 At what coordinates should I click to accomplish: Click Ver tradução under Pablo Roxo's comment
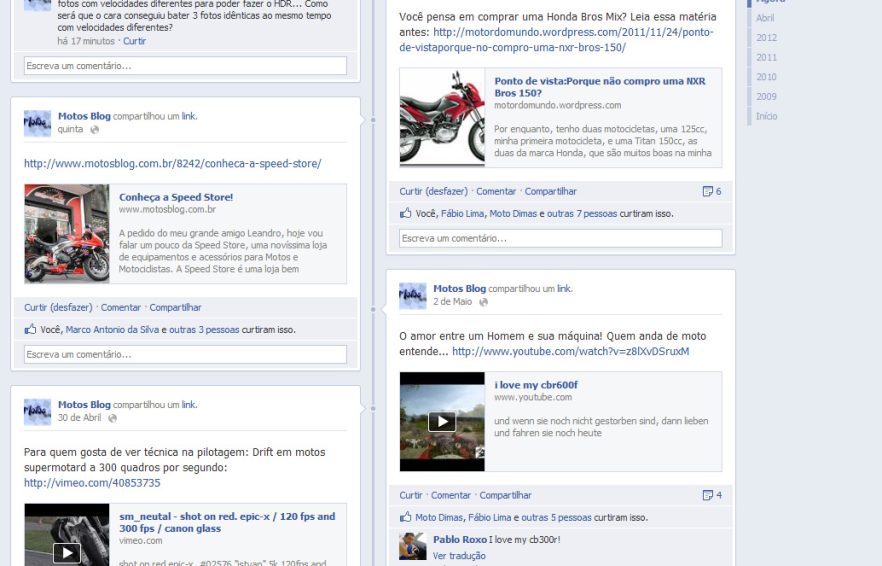(459, 556)
